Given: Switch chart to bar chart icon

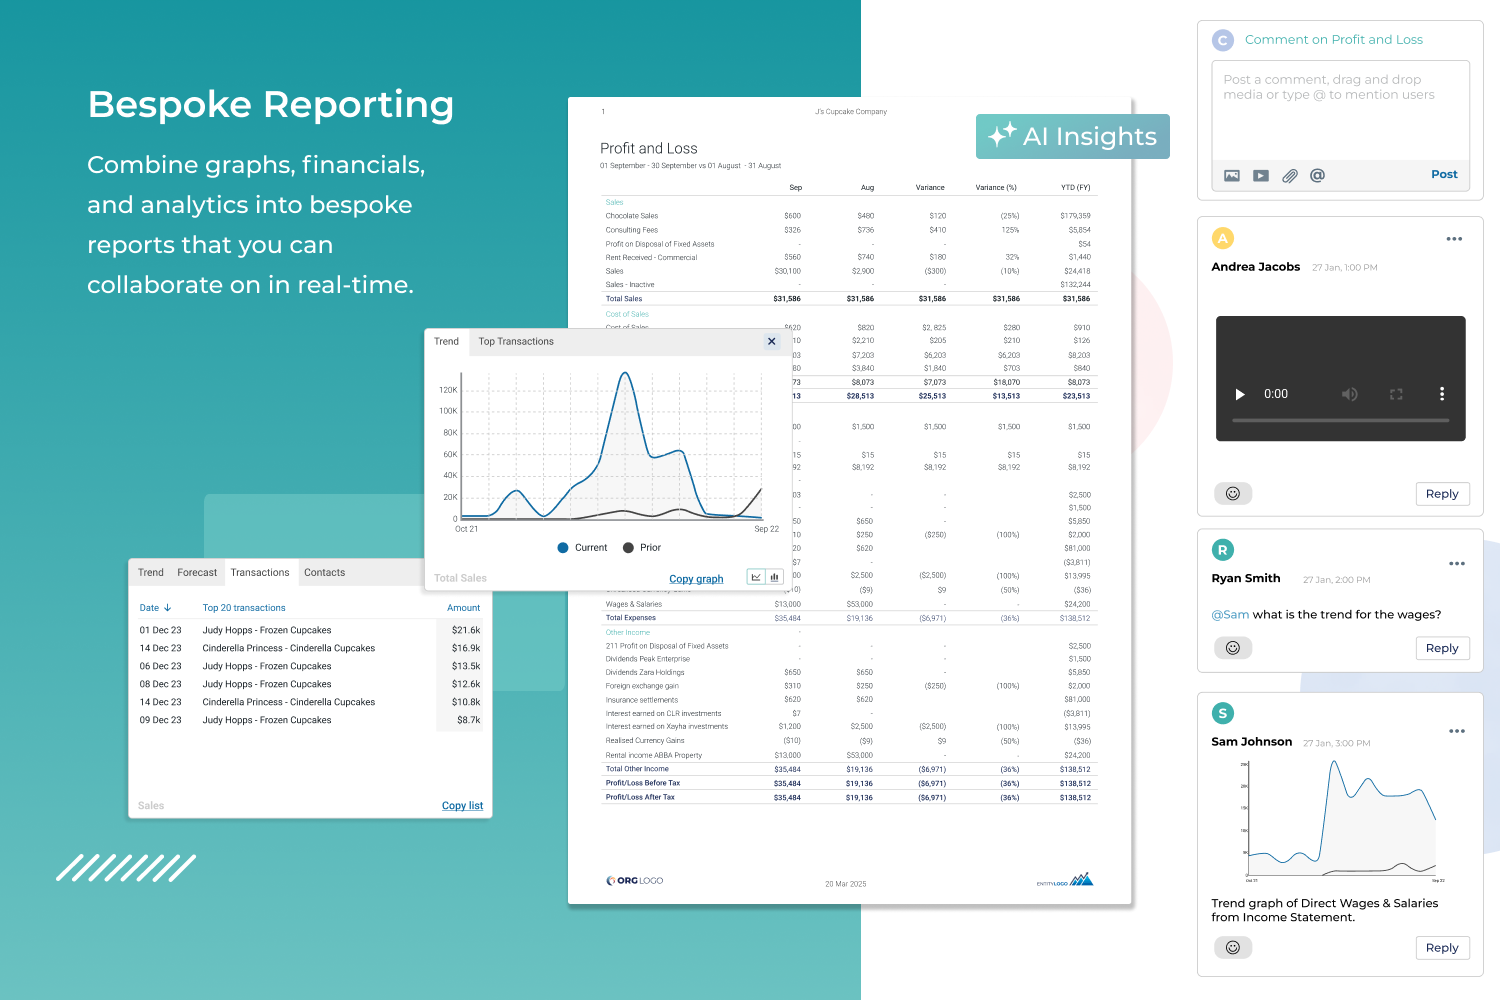Looking at the screenshot, I should pyautogui.click(x=774, y=577).
